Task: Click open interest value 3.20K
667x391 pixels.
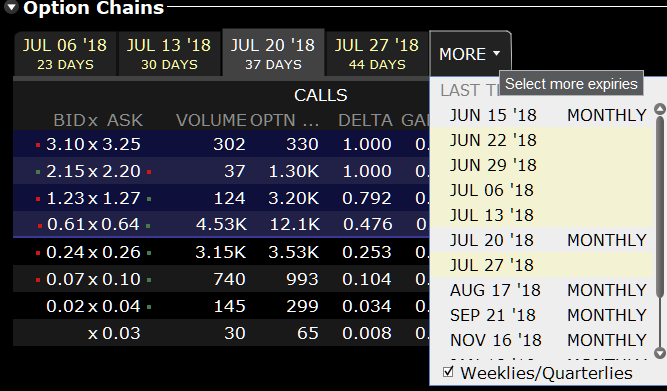Action: [294, 198]
